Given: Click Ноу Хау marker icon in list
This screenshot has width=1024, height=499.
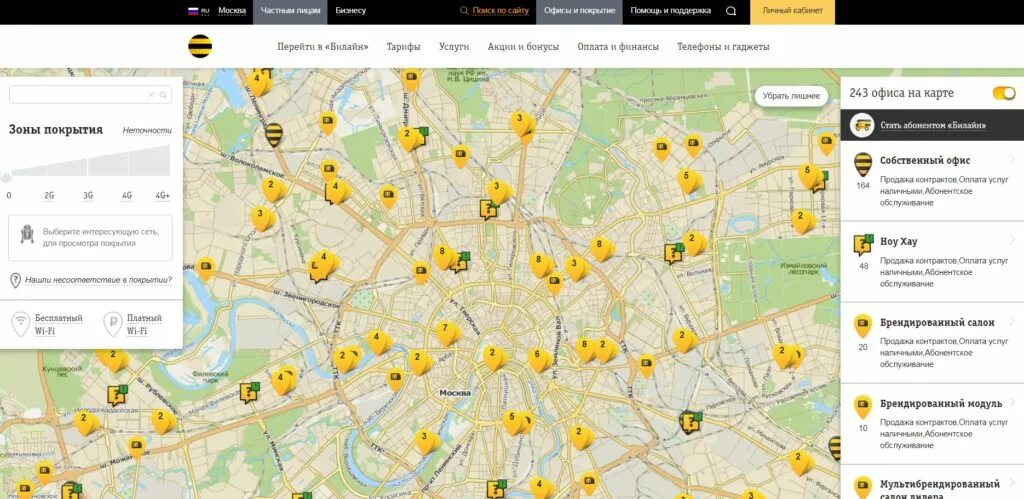Looking at the screenshot, I should coord(863,244).
